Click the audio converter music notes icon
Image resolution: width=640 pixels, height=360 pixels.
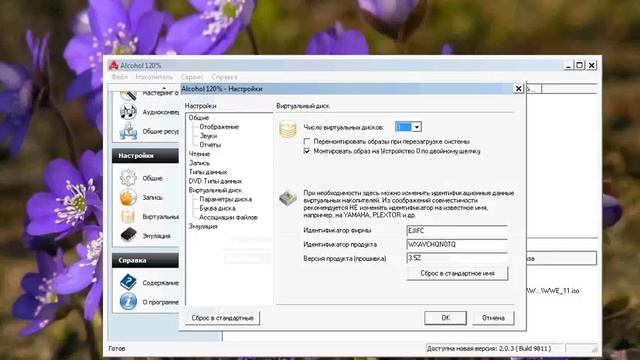[x=128, y=111]
